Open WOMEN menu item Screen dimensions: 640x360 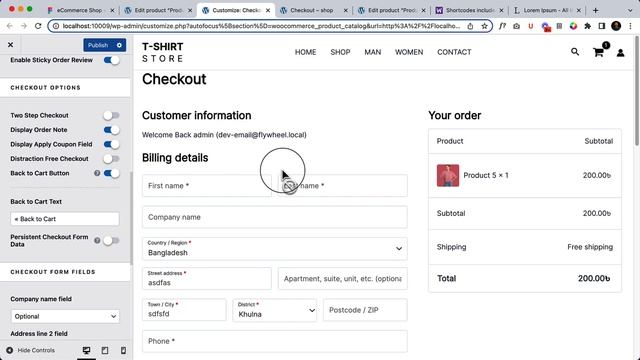[x=409, y=52]
